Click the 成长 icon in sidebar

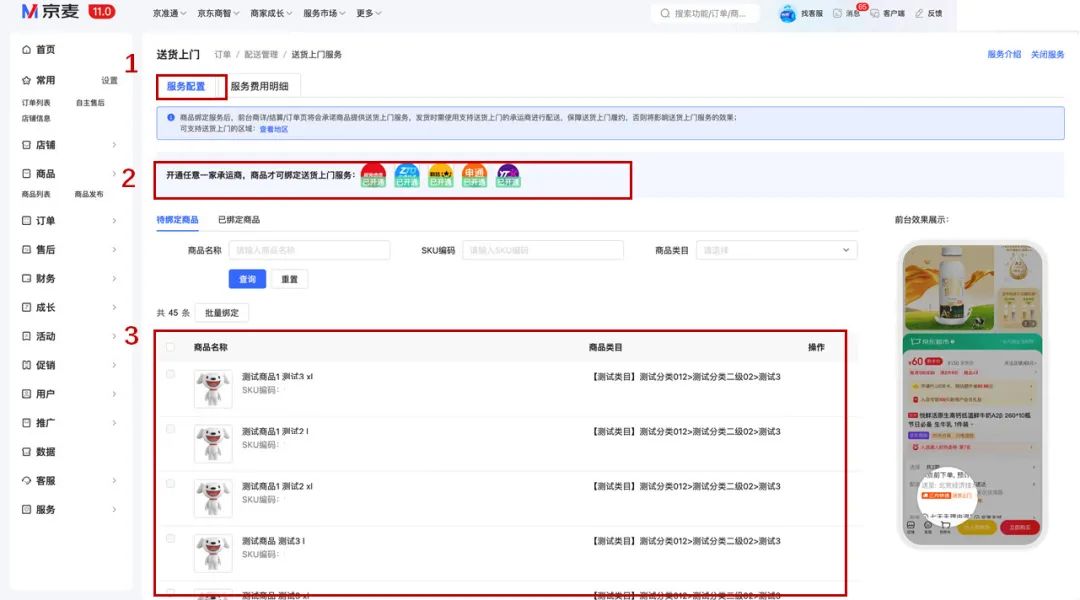click(26, 308)
